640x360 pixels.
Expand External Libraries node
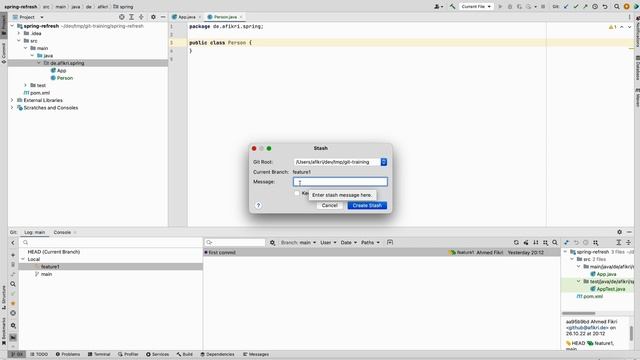click(x=12, y=100)
